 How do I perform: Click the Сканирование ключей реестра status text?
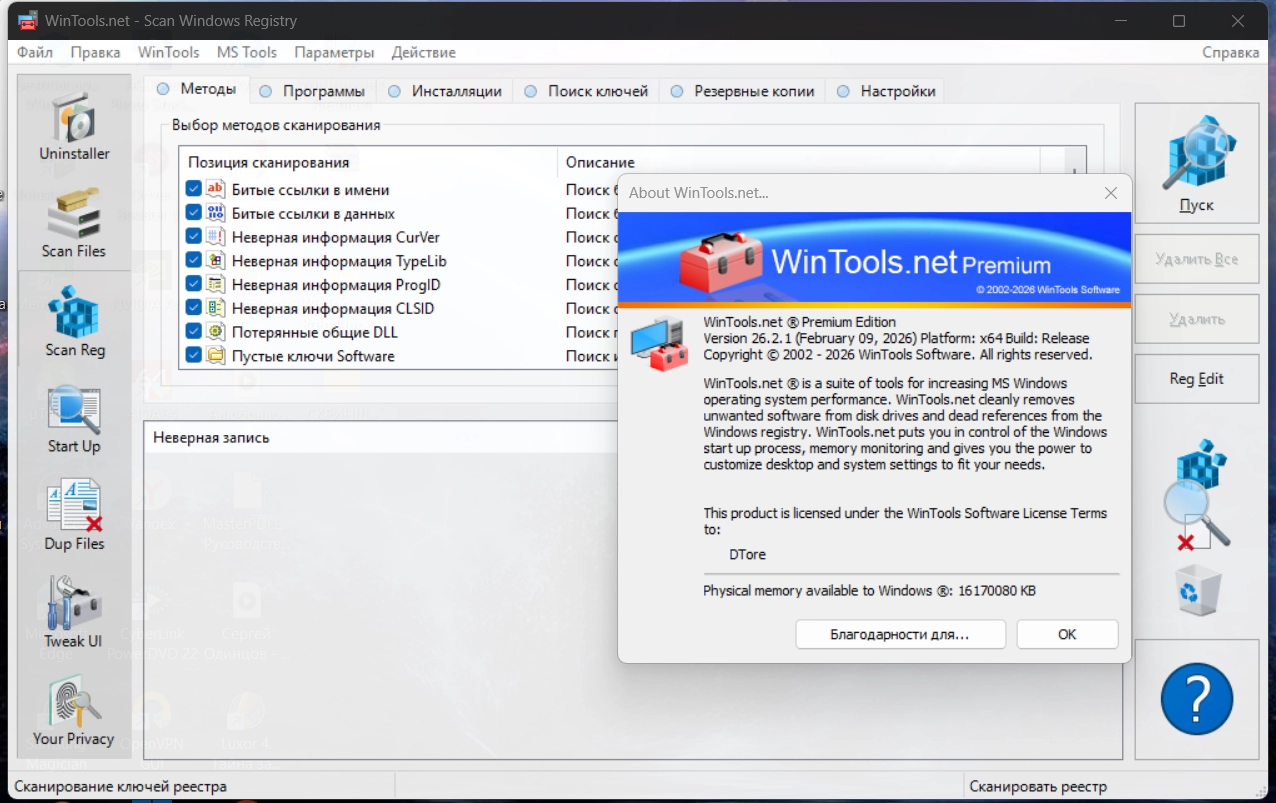120,786
